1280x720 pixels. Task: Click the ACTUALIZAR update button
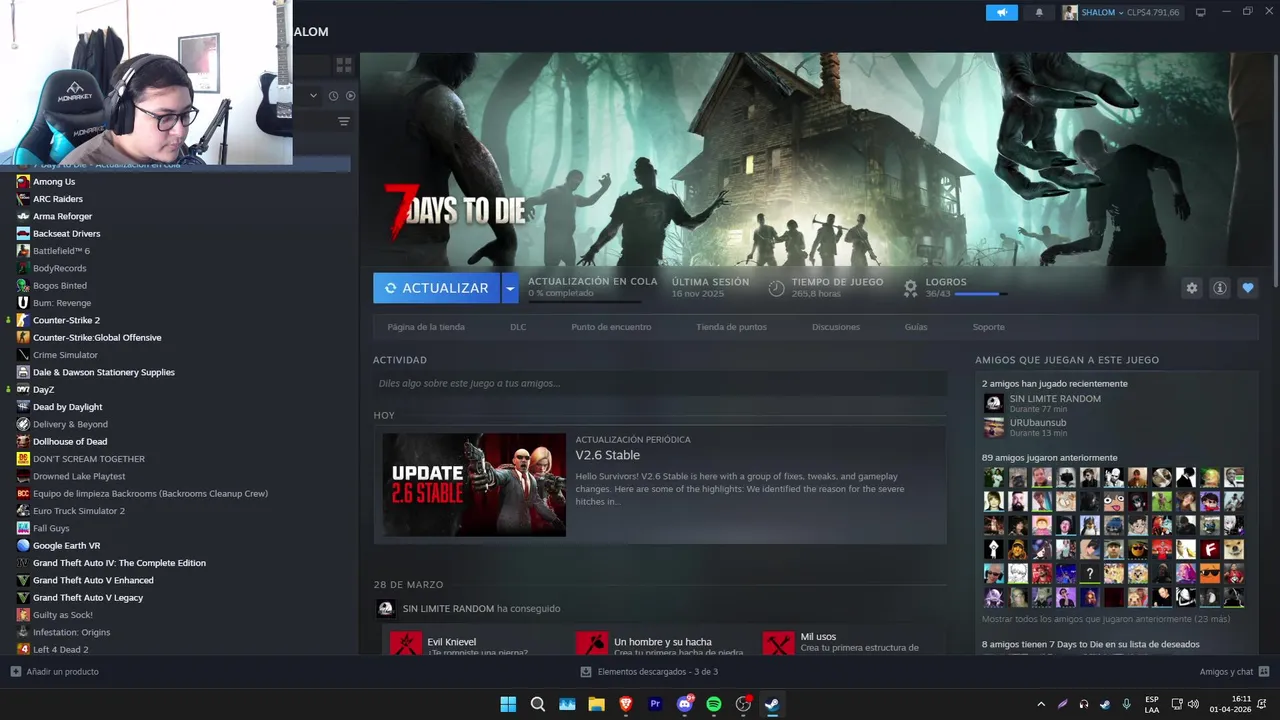437,288
